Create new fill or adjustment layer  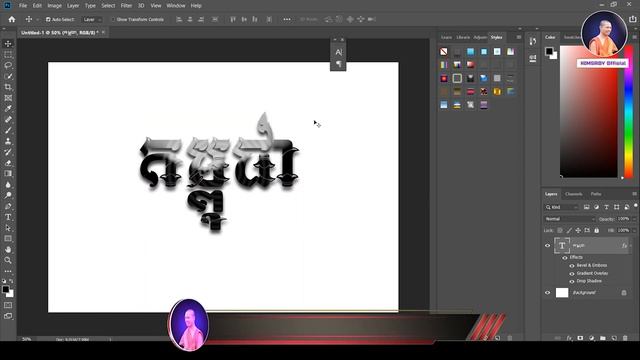[x=591, y=338]
